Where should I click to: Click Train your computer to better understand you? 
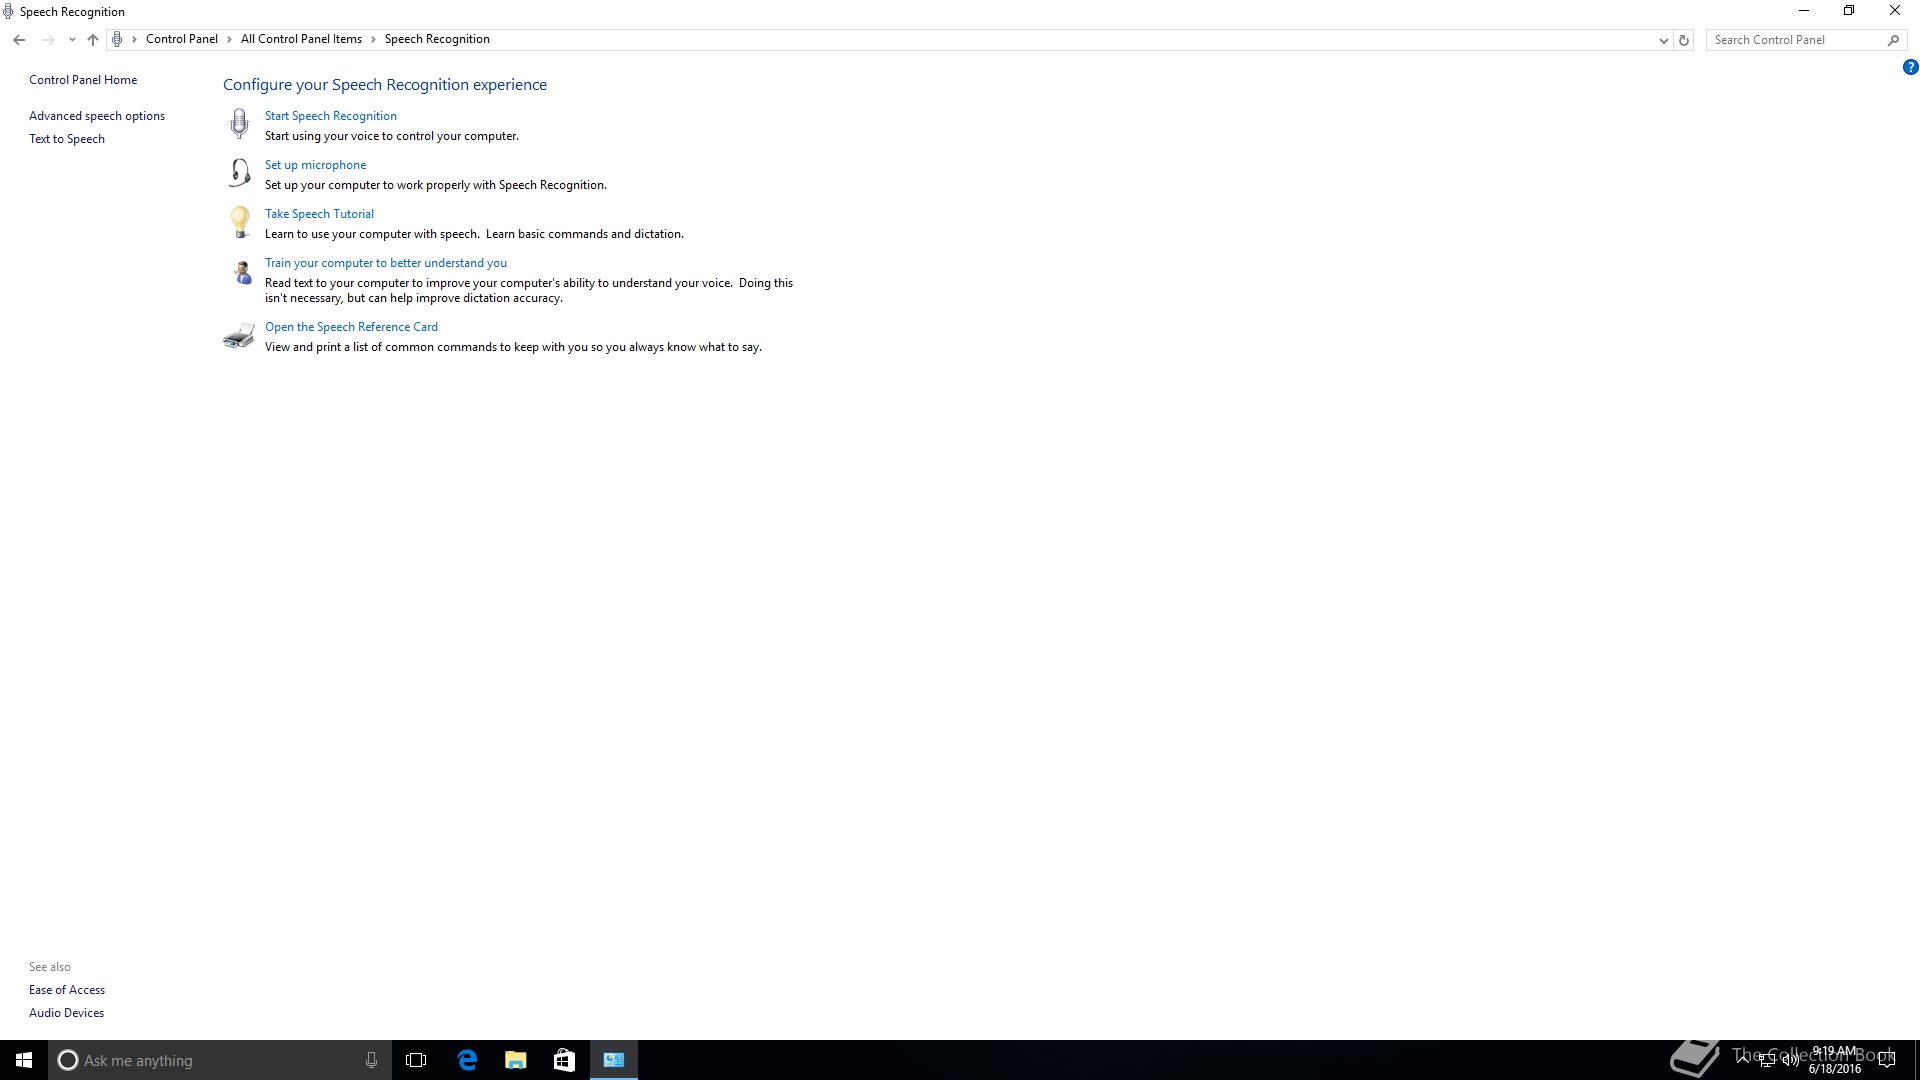pyautogui.click(x=385, y=263)
